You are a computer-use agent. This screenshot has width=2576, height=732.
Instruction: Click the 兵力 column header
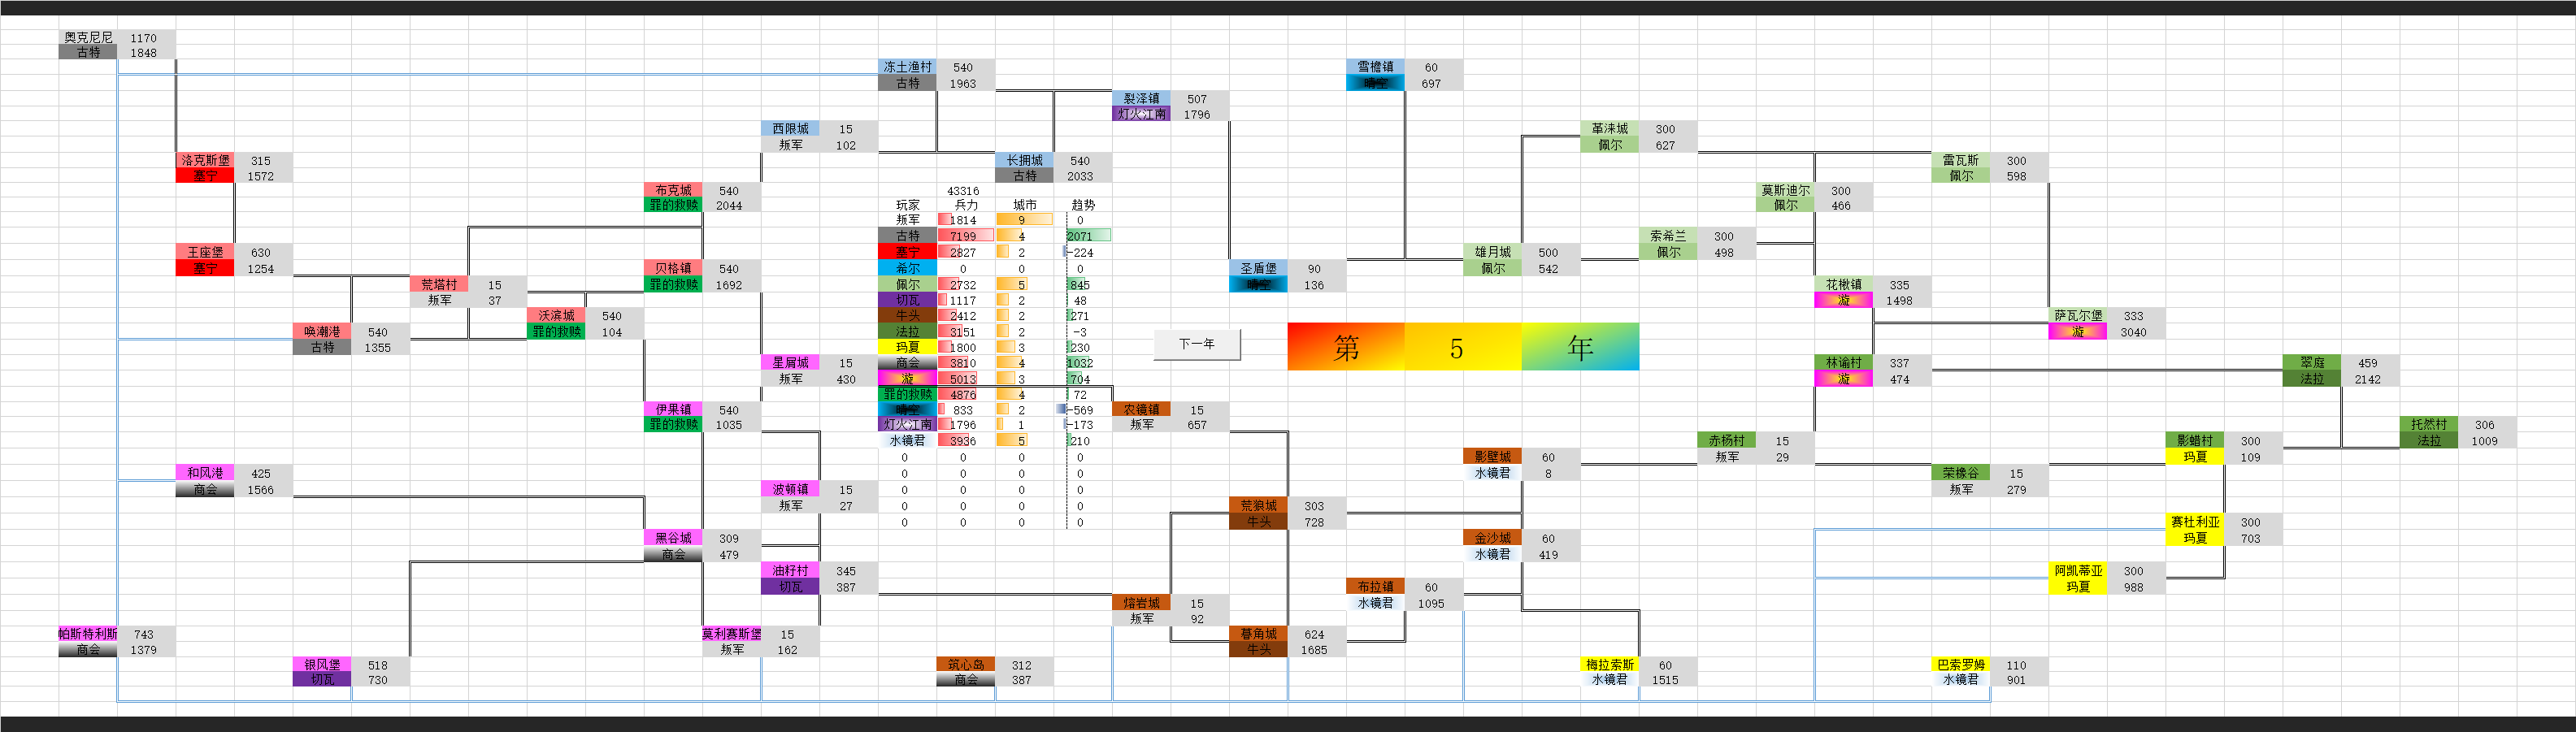click(x=966, y=205)
